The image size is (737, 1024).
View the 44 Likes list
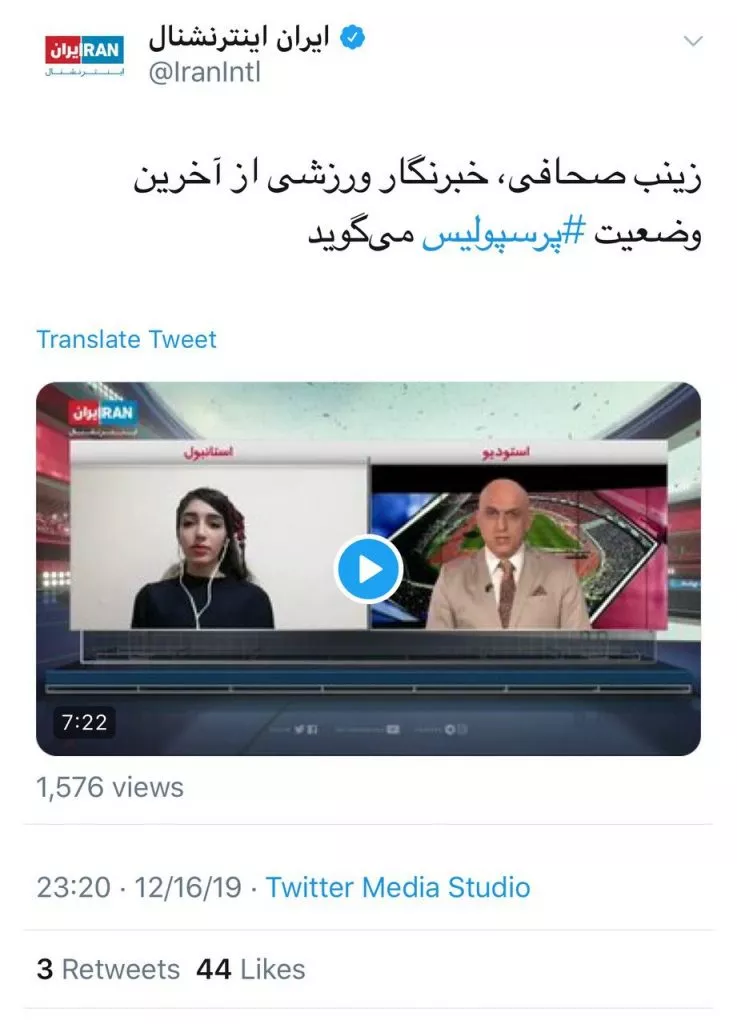(x=251, y=970)
